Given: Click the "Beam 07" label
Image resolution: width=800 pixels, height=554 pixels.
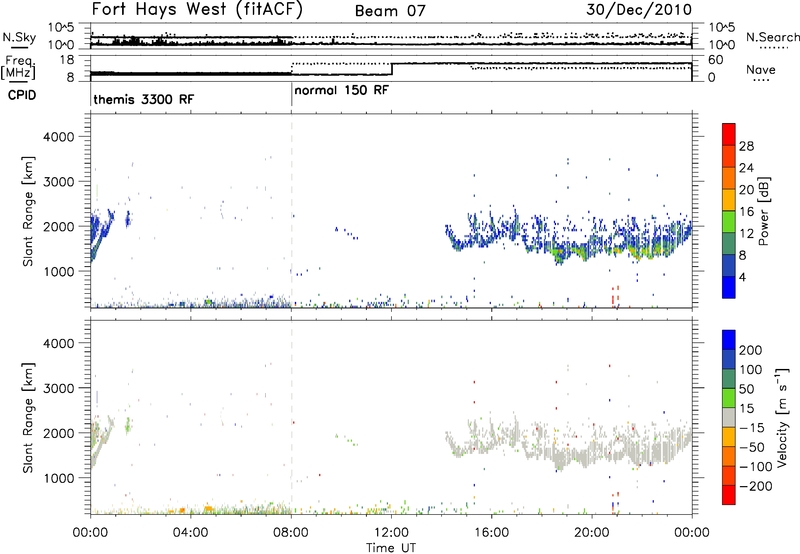Looking at the screenshot, I should [390, 11].
